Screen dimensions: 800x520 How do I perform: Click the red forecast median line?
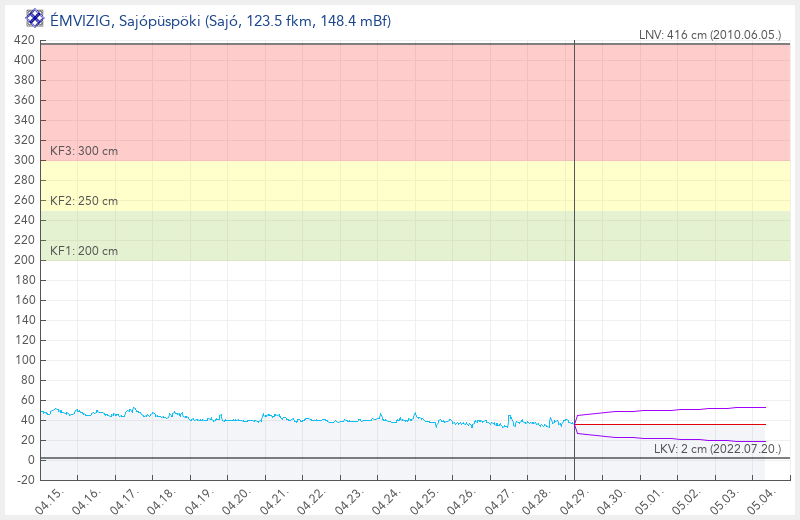pyautogui.click(x=680, y=424)
